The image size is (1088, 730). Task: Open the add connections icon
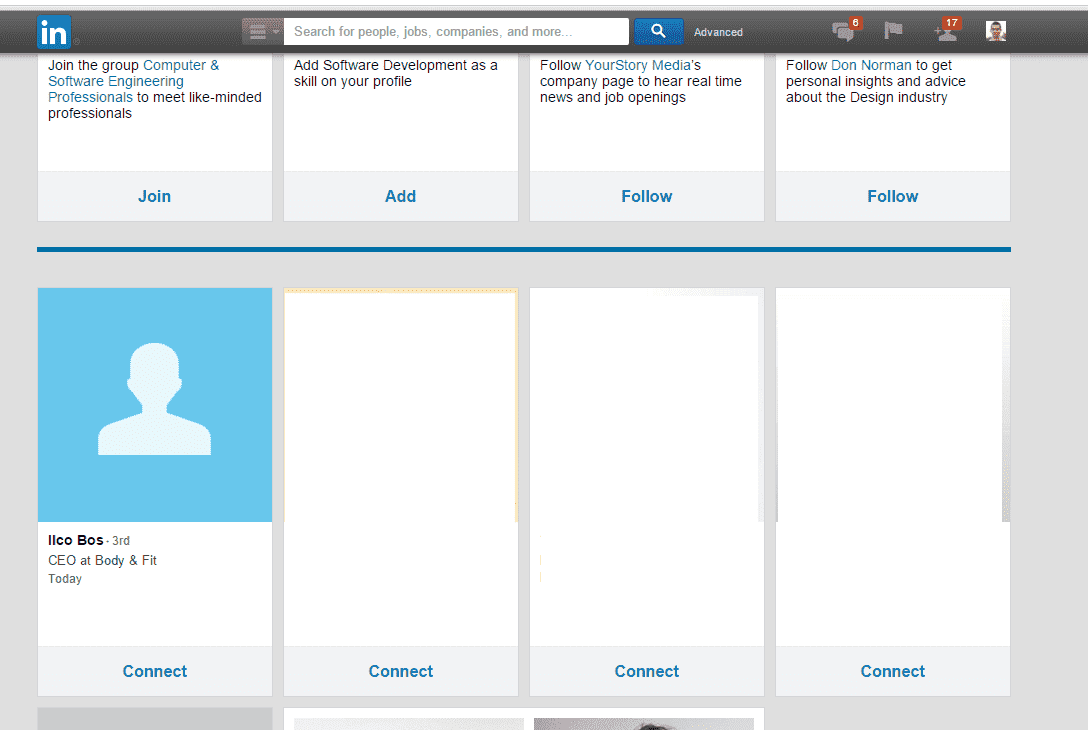pos(945,32)
